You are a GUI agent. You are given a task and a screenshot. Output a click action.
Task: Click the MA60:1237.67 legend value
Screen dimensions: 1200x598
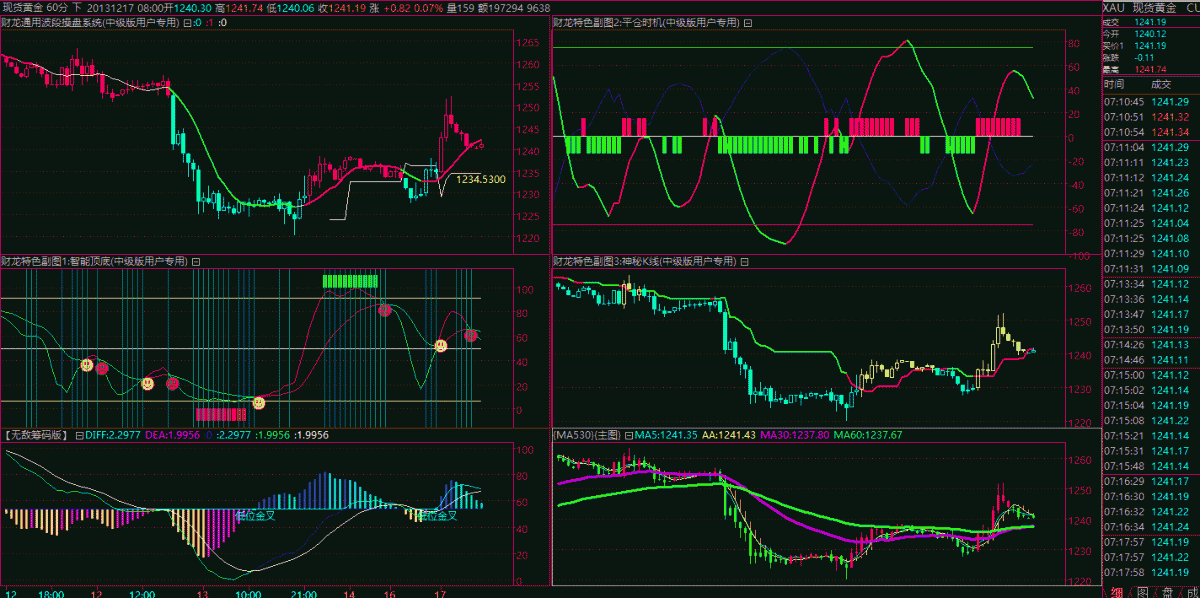click(x=870, y=435)
